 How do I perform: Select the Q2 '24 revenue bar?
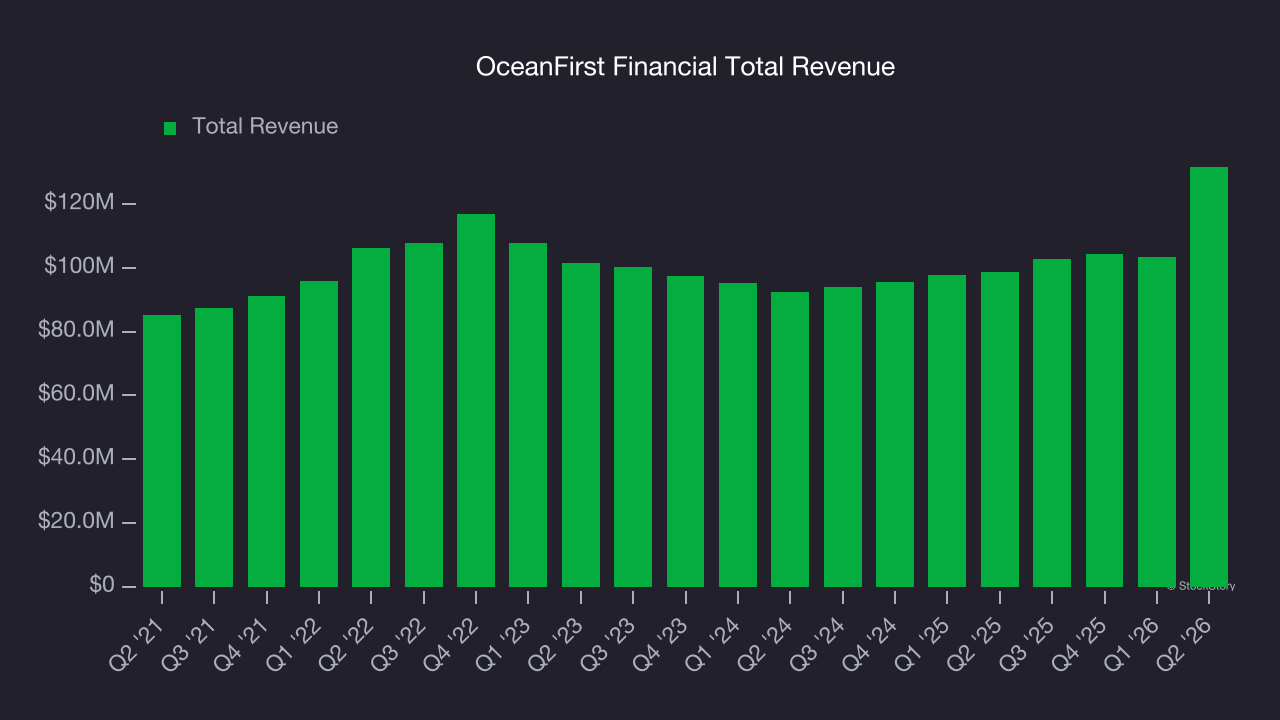790,439
